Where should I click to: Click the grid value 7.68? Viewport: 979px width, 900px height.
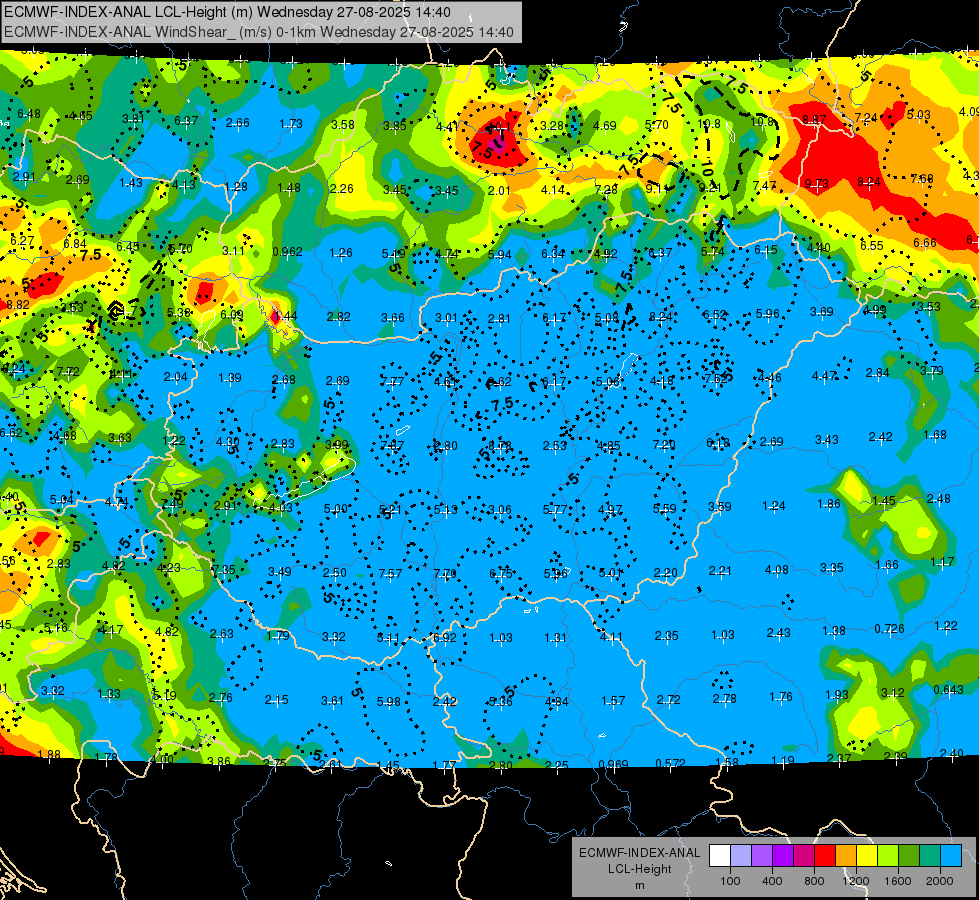tap(922, 179)
